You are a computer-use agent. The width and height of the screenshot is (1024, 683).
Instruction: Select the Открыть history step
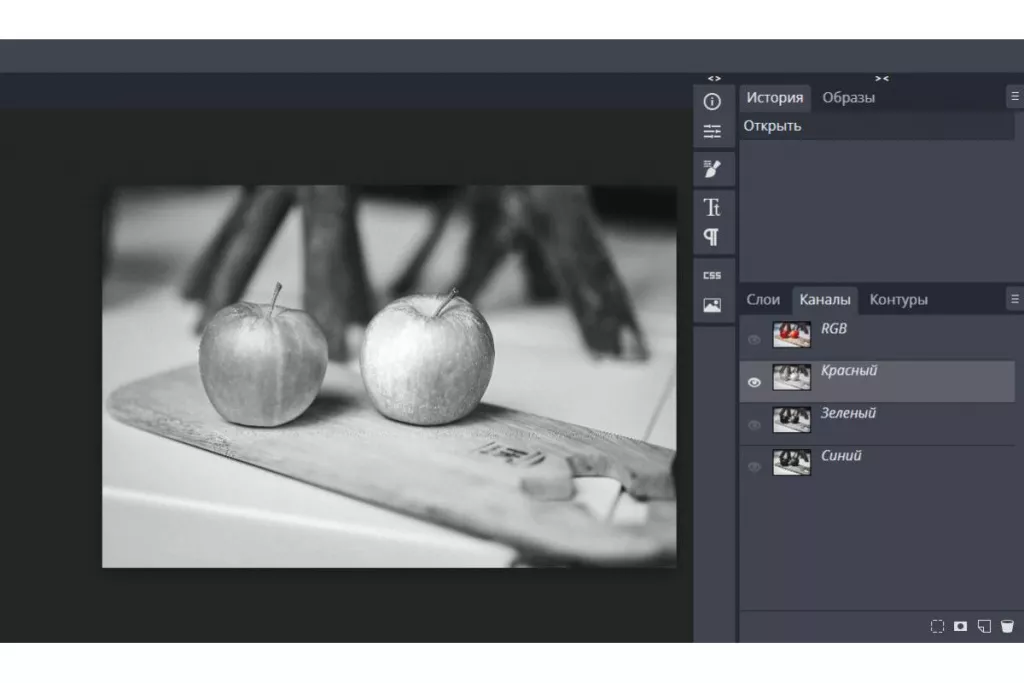(877, 126)
